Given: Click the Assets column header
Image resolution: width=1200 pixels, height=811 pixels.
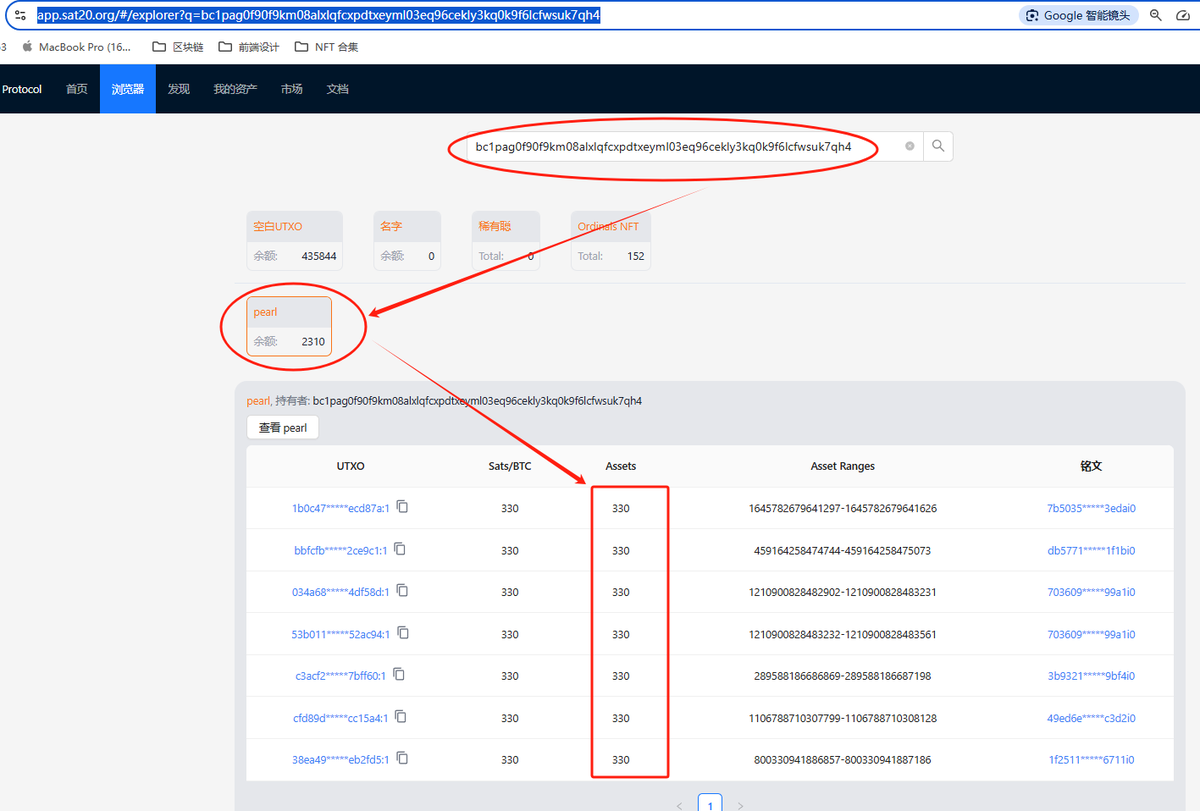Looking at the screenshot, I should click(x=621, y=466).
